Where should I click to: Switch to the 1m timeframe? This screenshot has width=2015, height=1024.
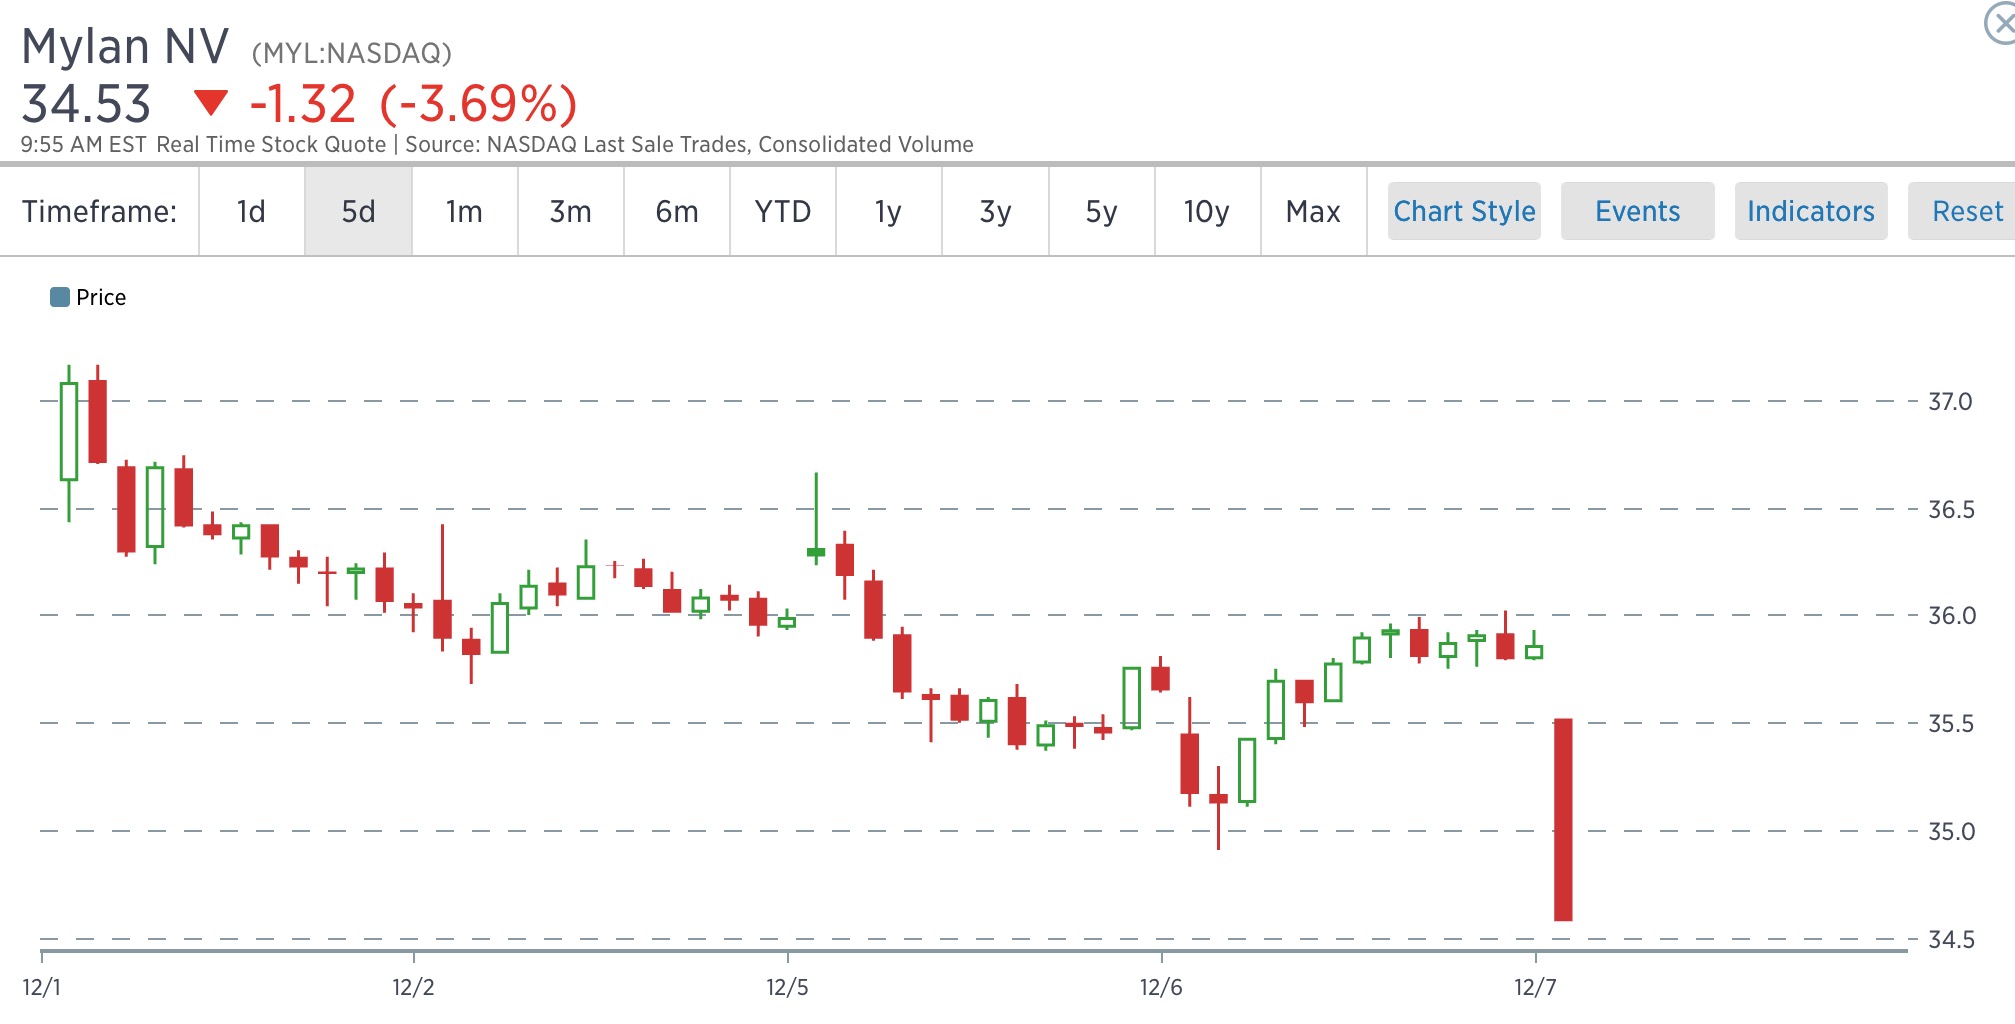pyautogui.click(x=464, y=211)
